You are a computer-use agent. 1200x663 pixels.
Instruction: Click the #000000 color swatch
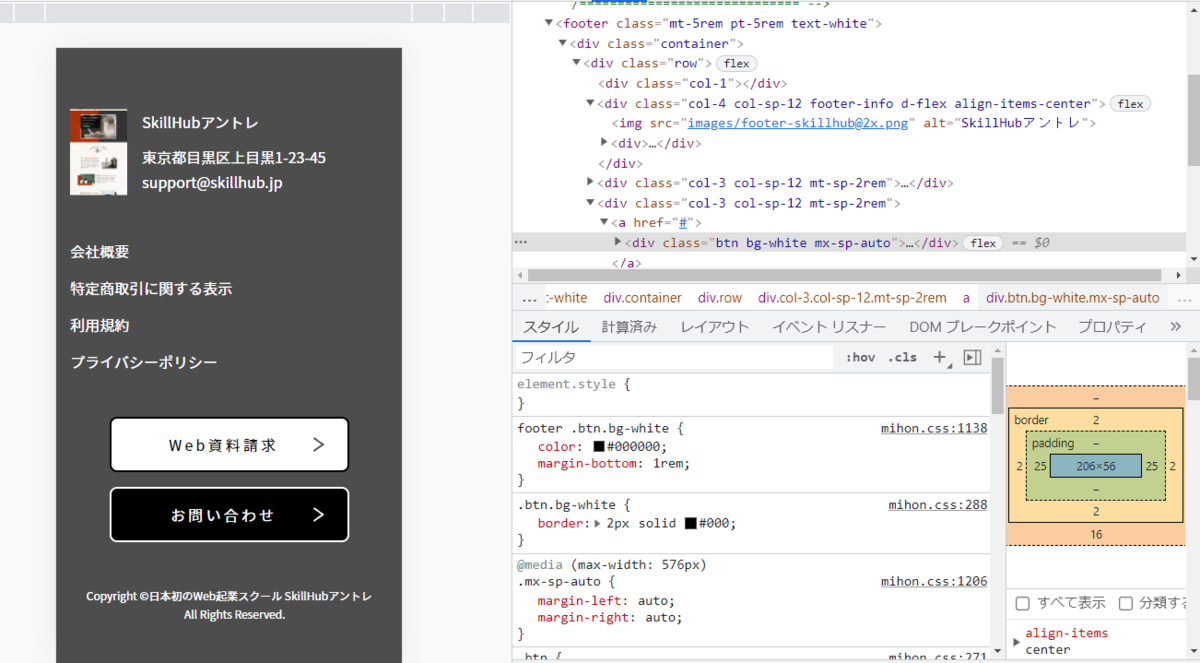(x=599, y=447)
